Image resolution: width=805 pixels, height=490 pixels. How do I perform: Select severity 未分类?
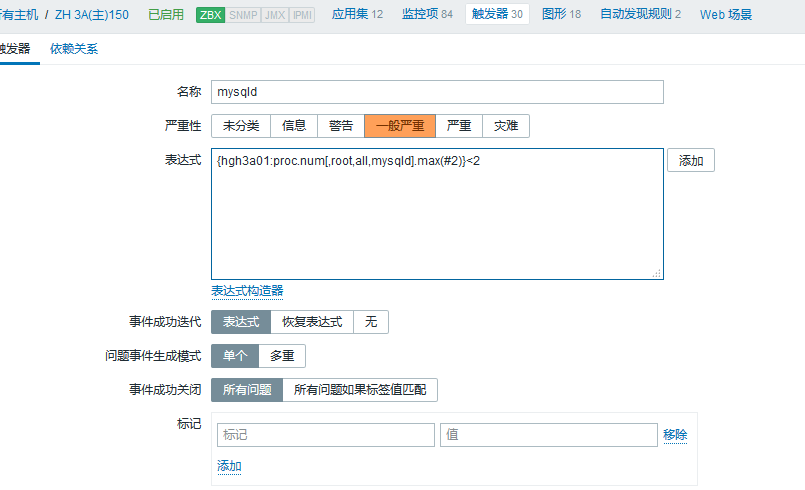240,126
